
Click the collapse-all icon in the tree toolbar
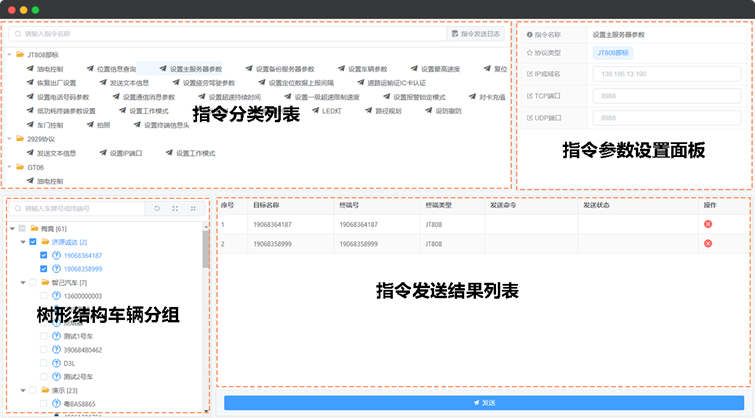[194, 209]
